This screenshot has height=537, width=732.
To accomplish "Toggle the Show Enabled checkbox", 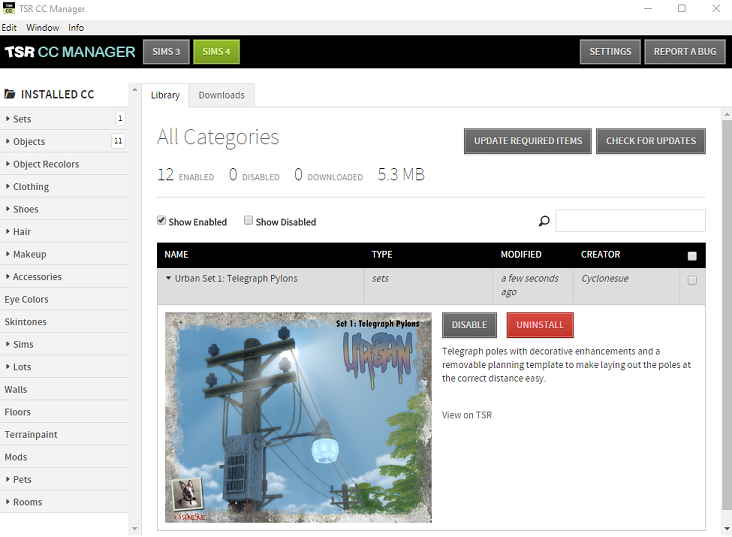I will click(162, 220).
